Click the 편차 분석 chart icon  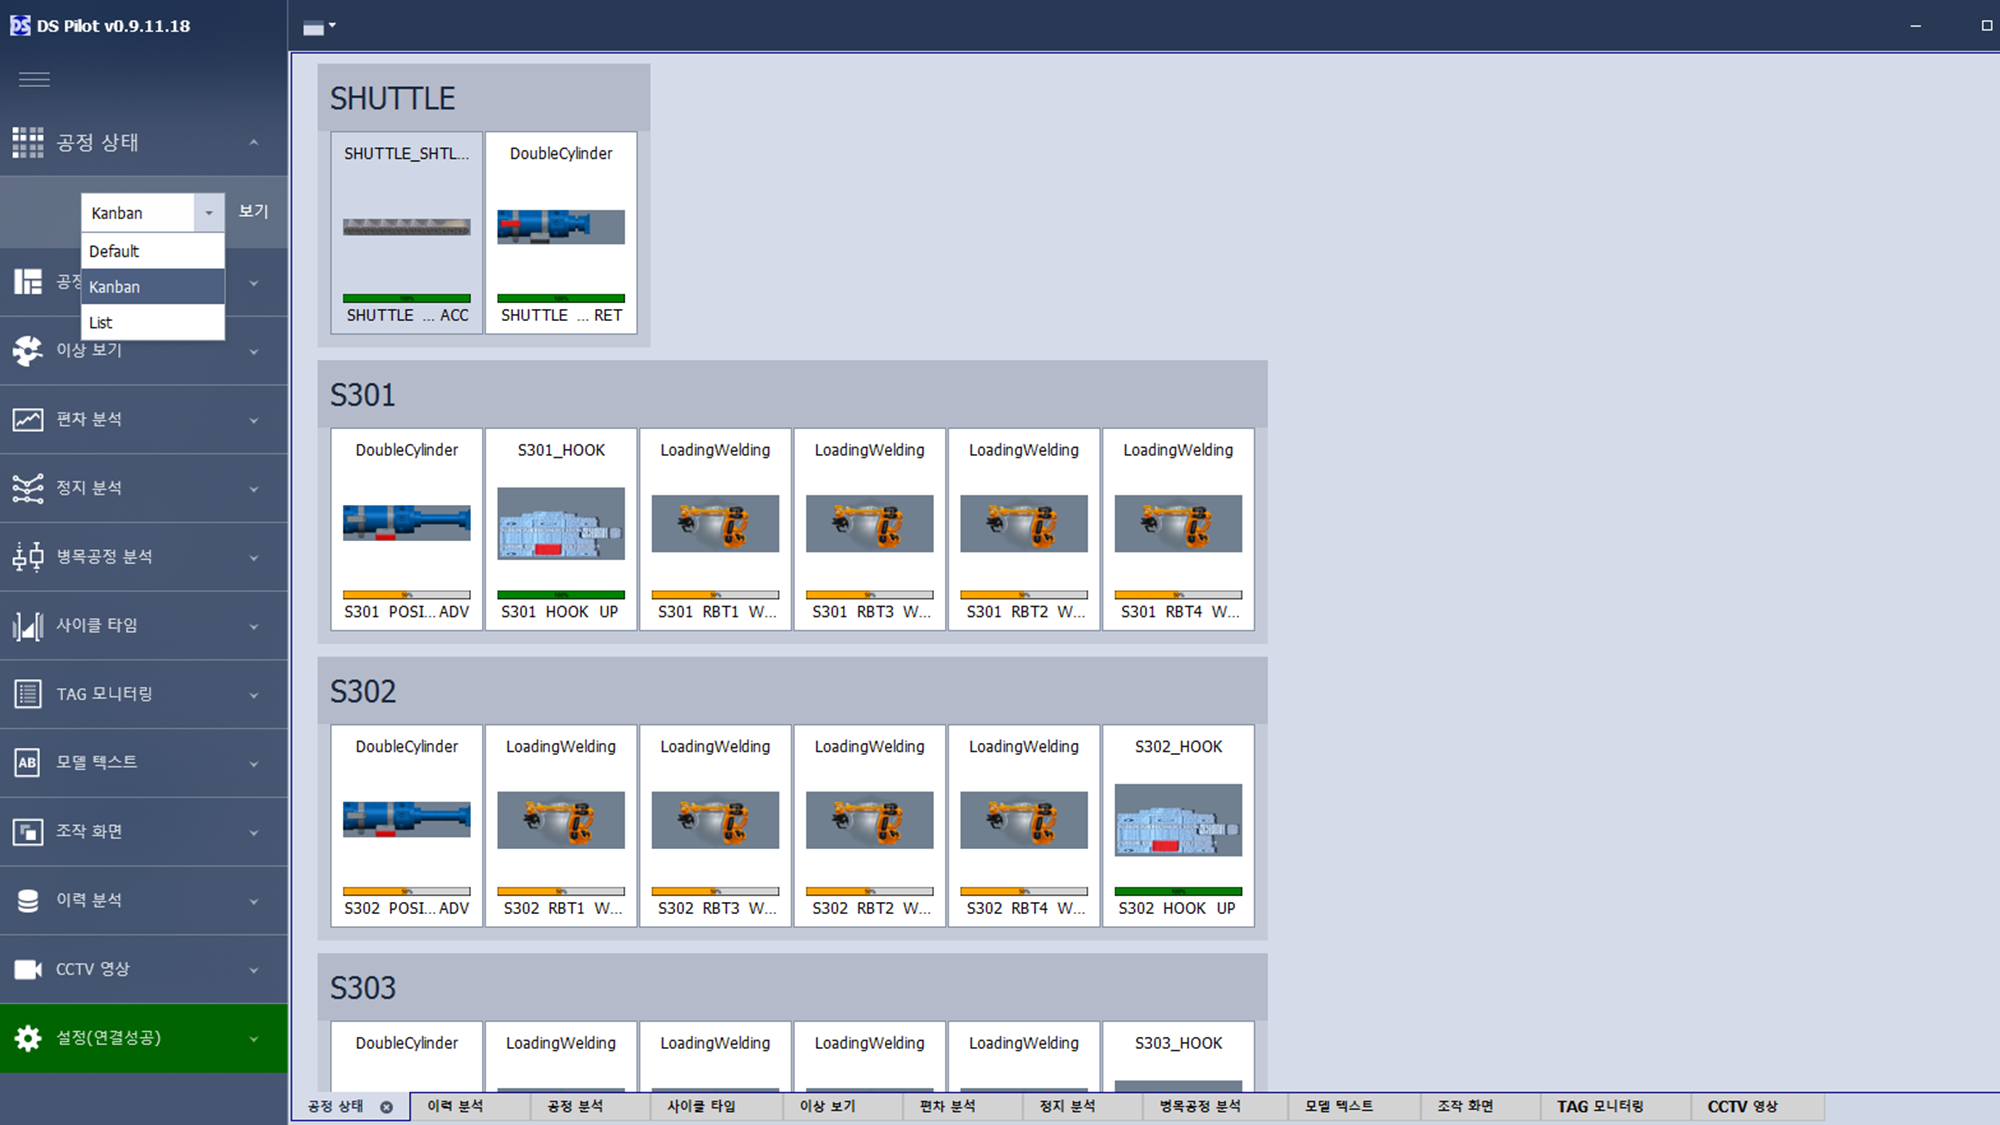click(28, 419)
